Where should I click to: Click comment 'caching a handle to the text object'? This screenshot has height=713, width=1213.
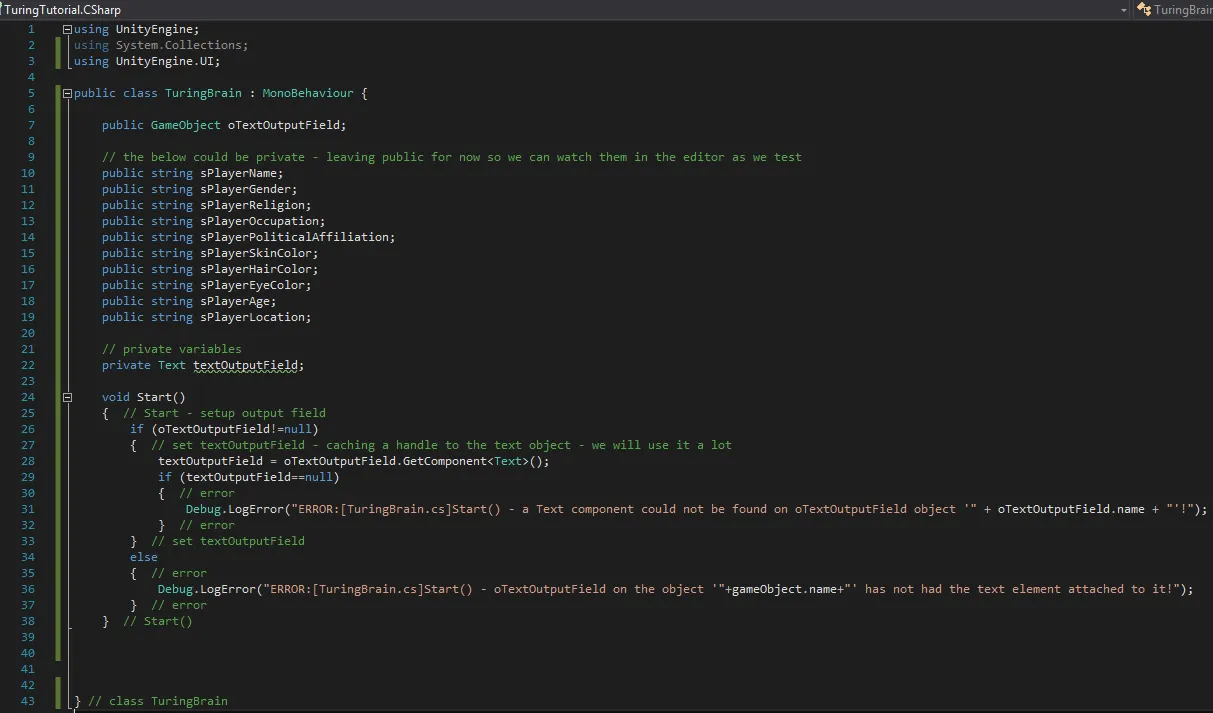pos(447,445)
